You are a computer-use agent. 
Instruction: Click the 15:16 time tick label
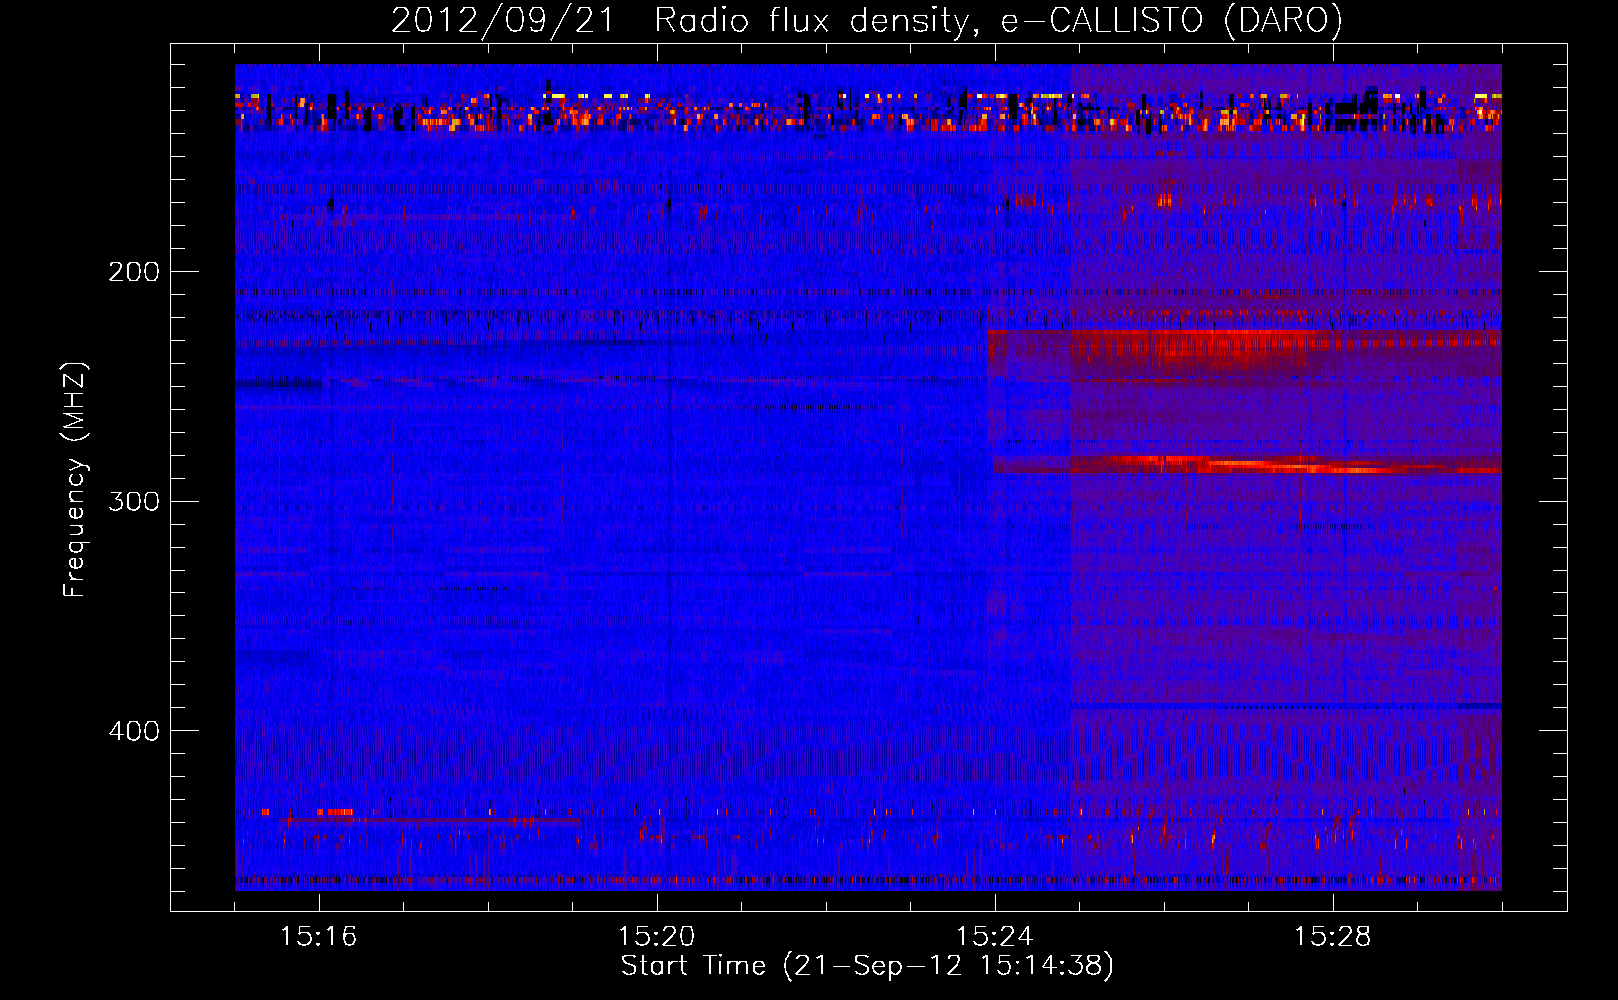pyautogui.click(x=319, y=937)
